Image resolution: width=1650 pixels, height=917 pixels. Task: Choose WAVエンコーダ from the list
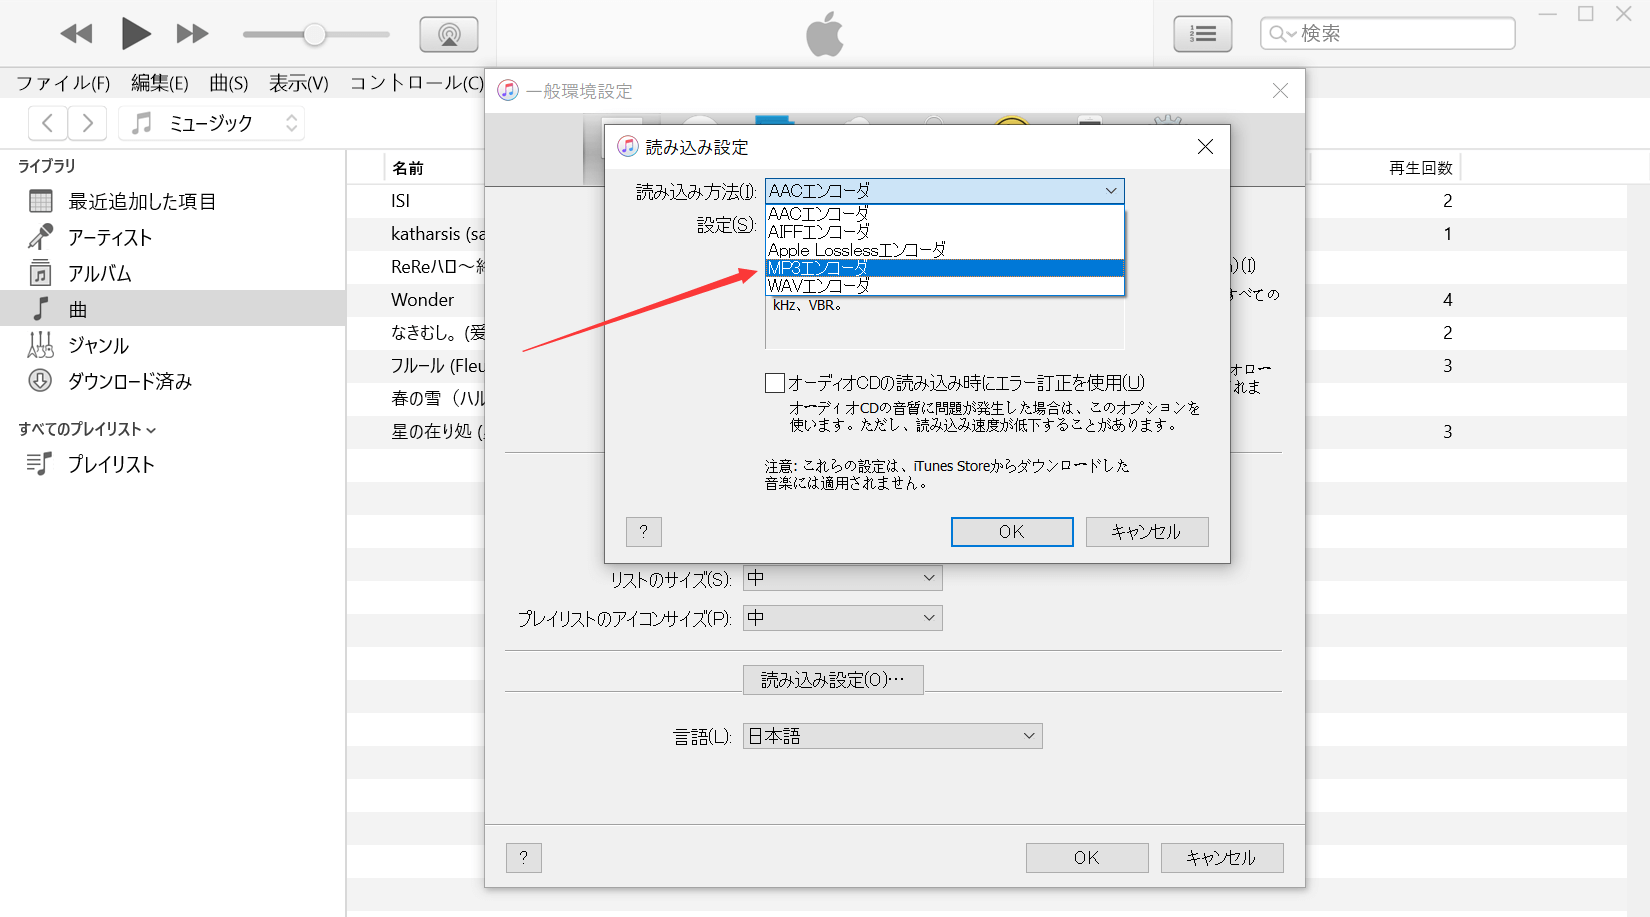coord(945,286)
